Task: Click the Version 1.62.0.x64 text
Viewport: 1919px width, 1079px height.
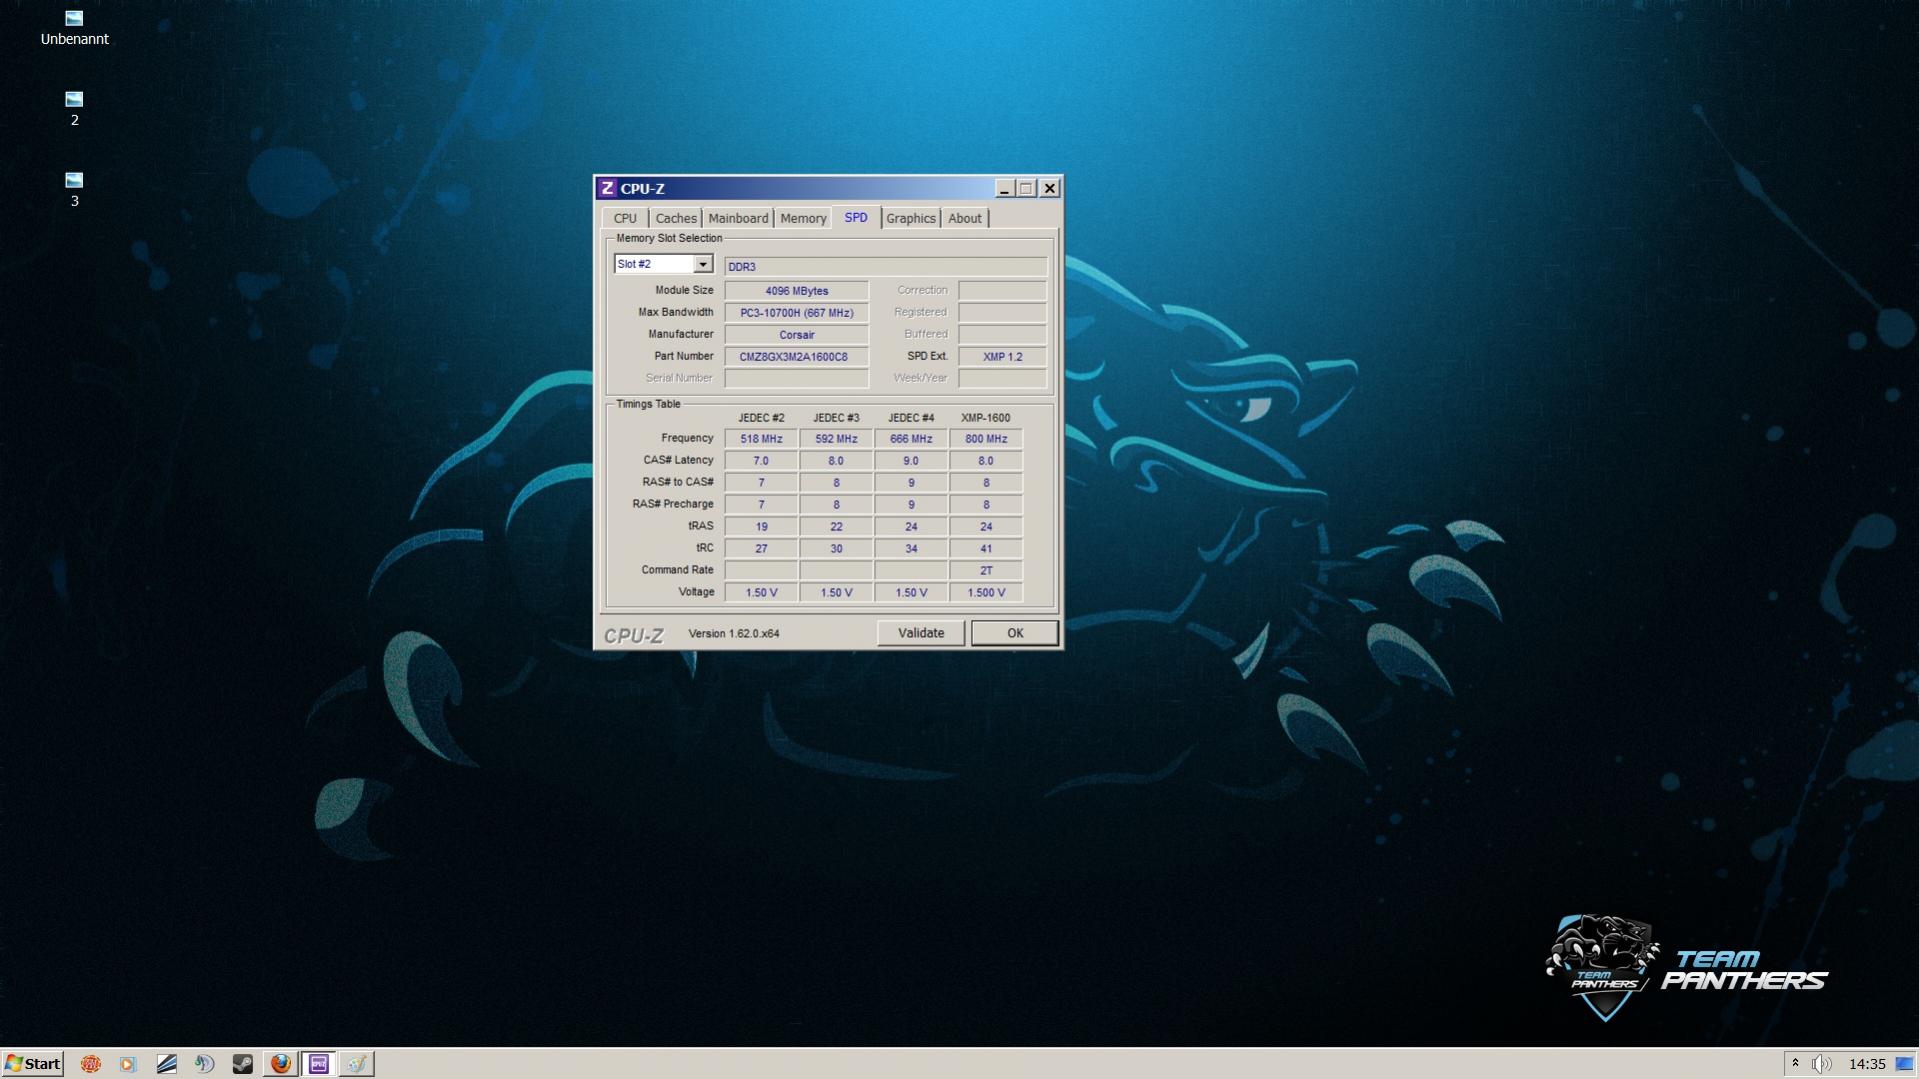Action: tap(734, 634)
